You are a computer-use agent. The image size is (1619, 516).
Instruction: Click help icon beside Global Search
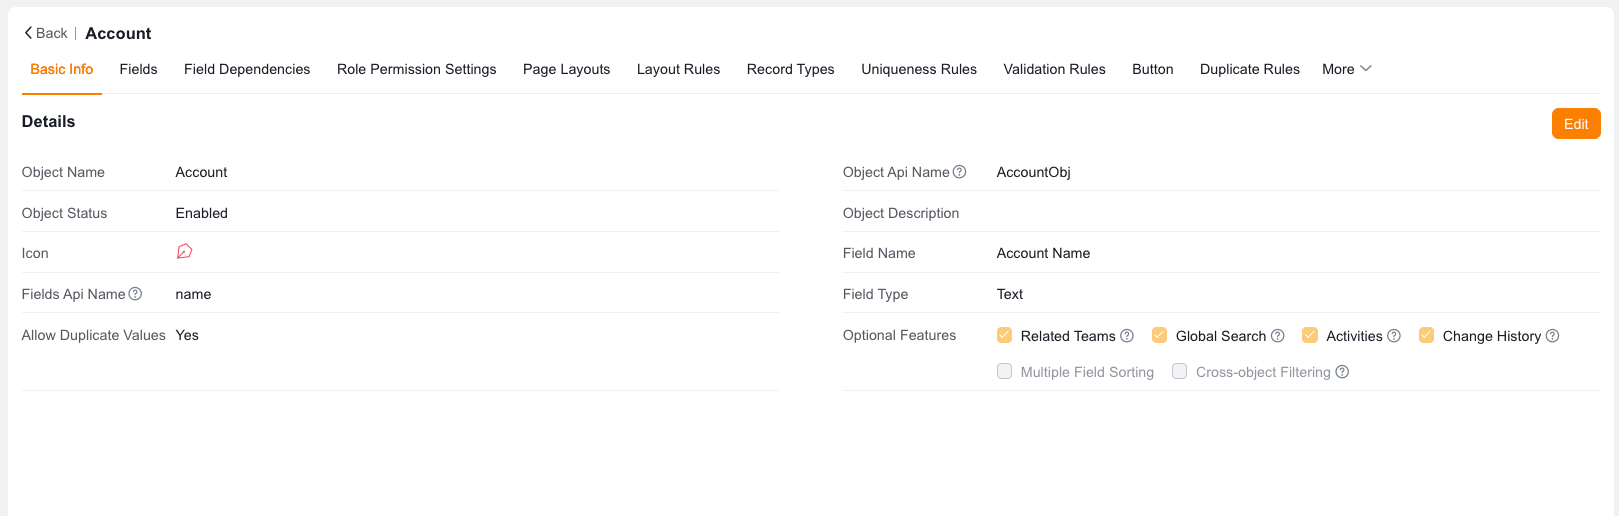click(1278, 336)
